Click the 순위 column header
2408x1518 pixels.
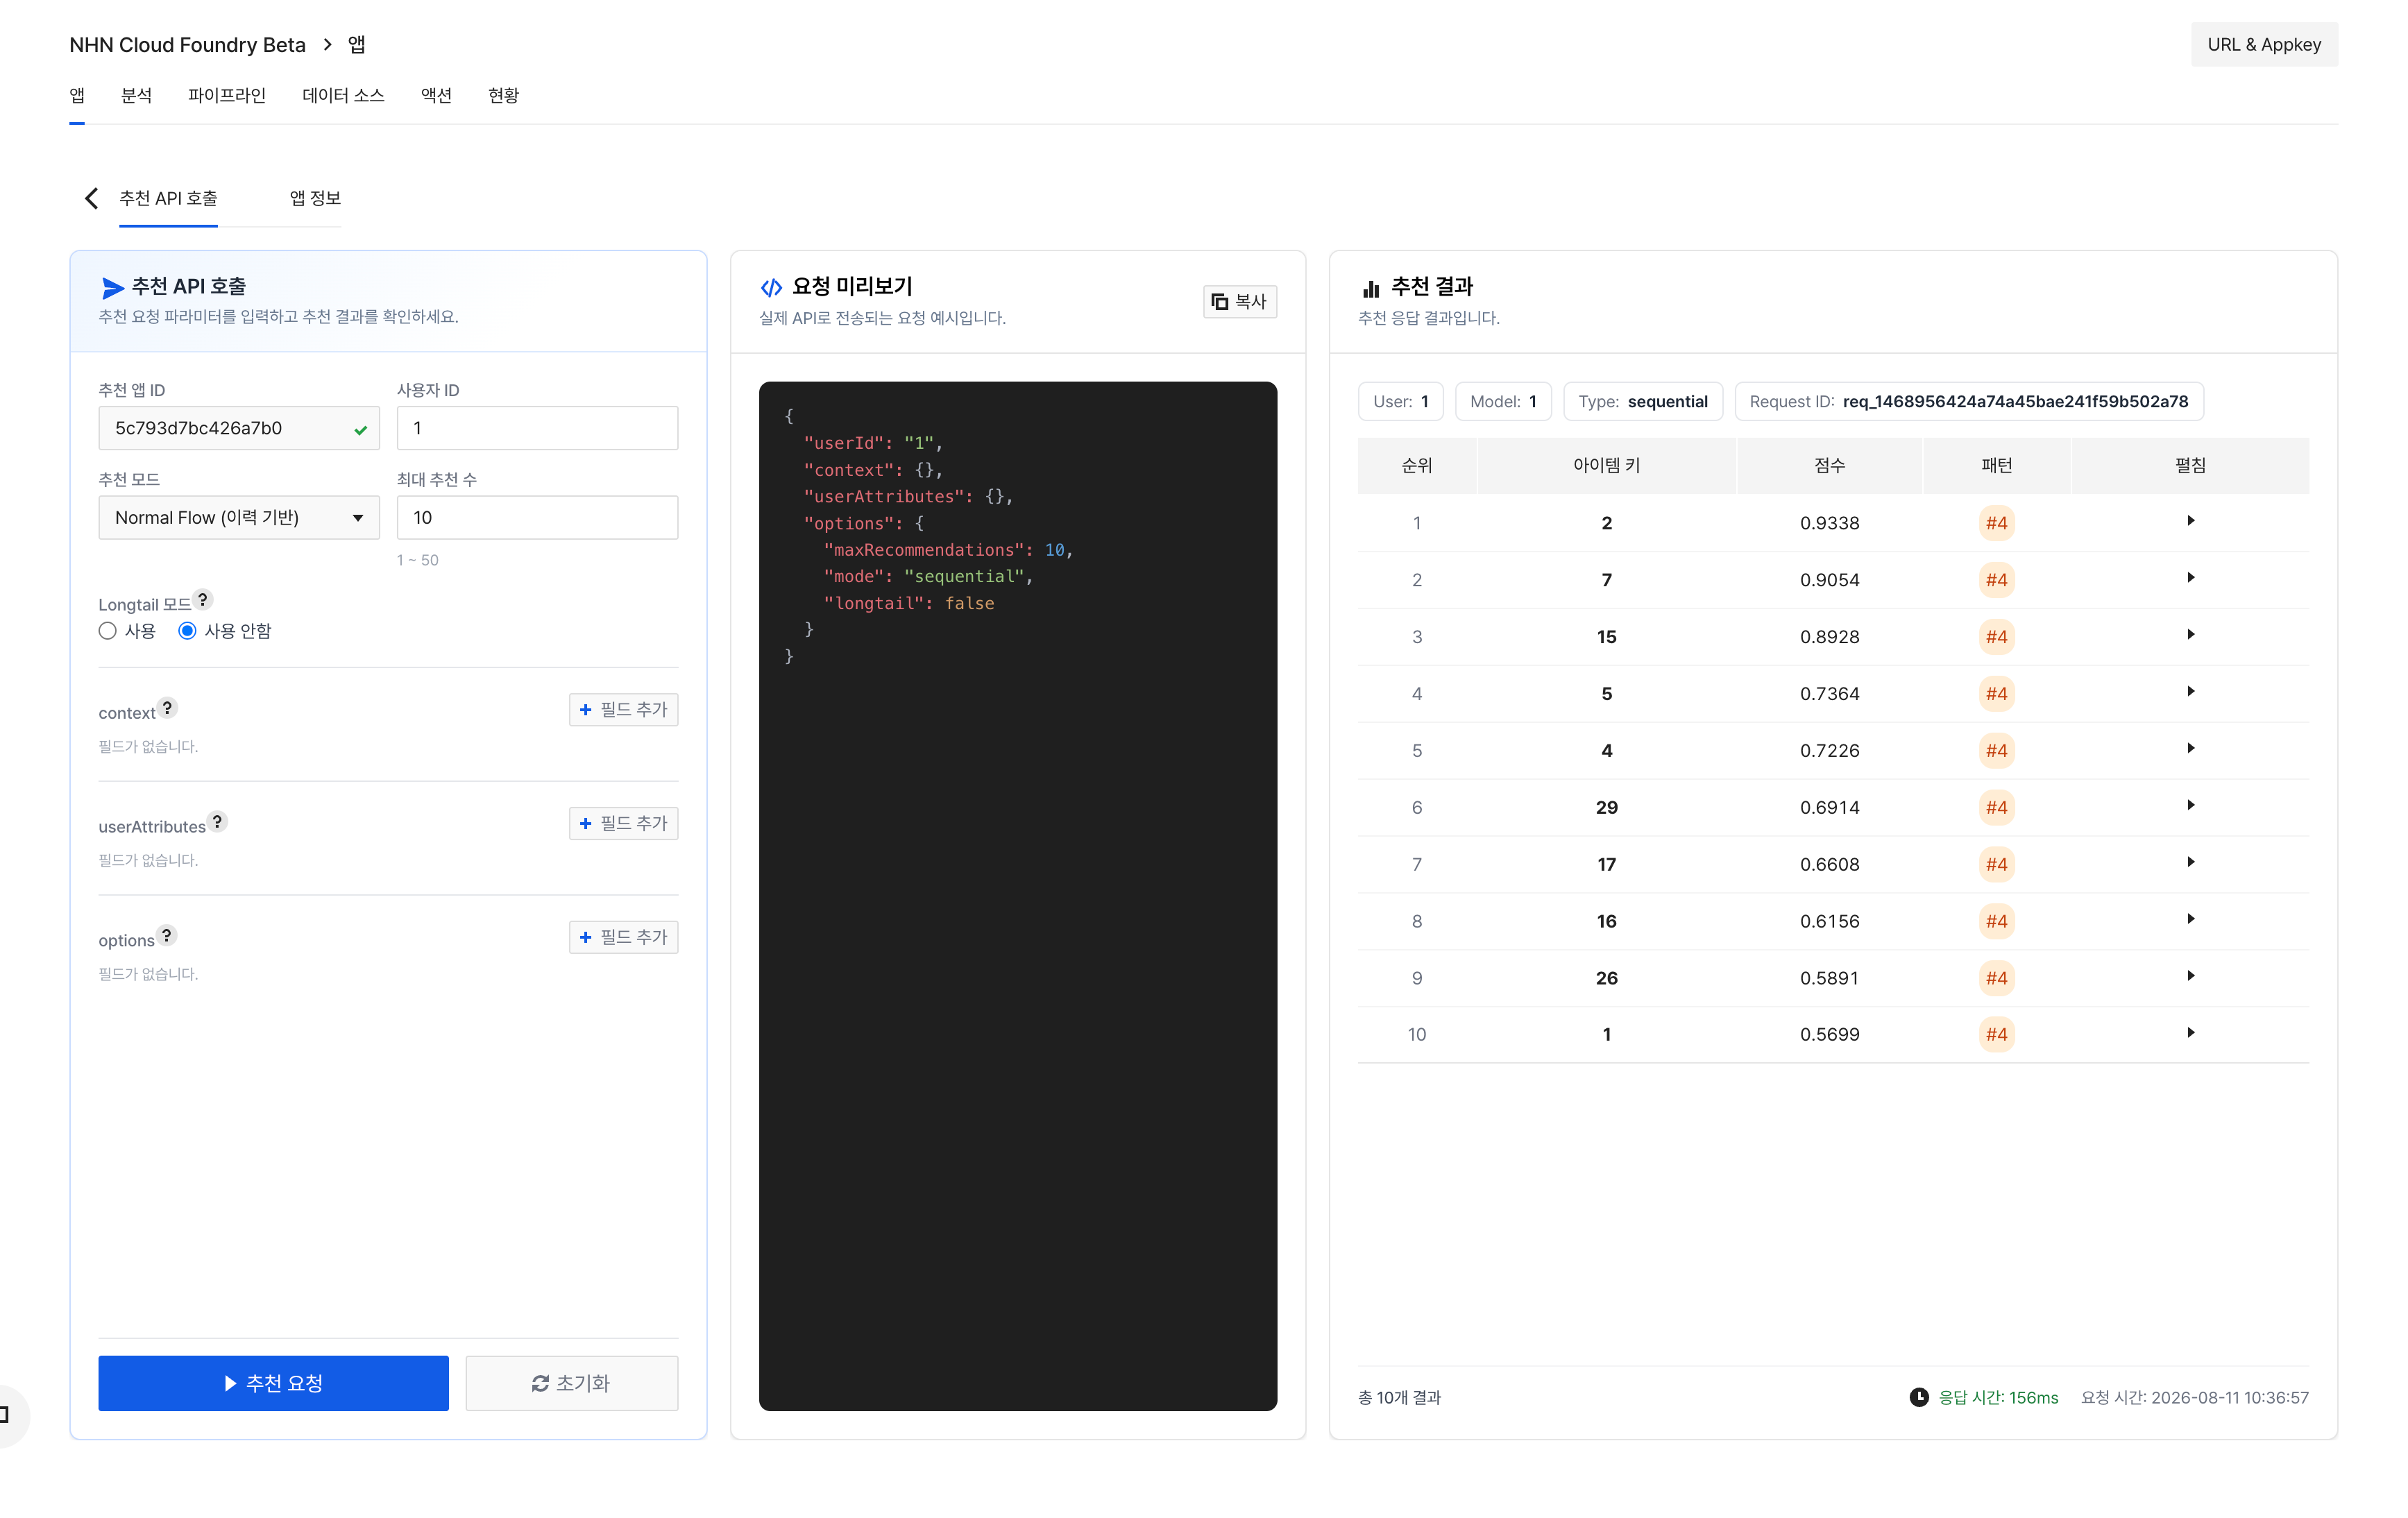pos(1417,465)
